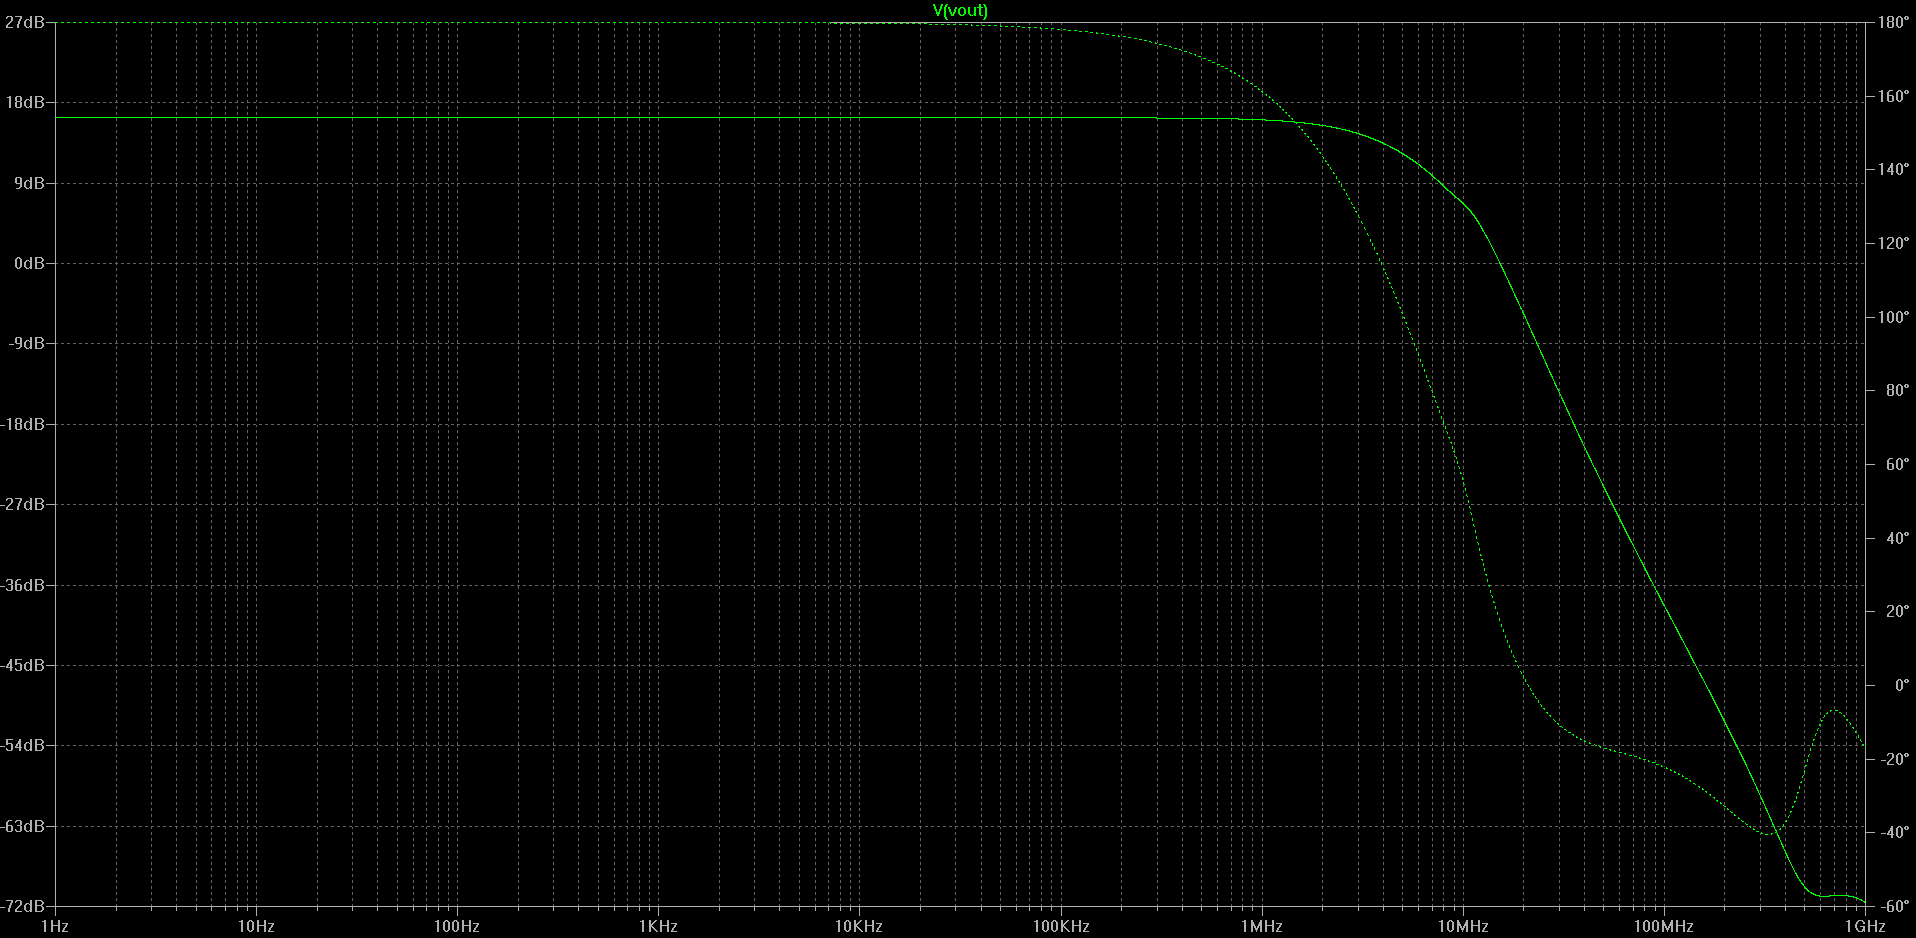Click the 1MHz frequency axis label
The image size is (1916, 938).
(x=1262, y=927)
